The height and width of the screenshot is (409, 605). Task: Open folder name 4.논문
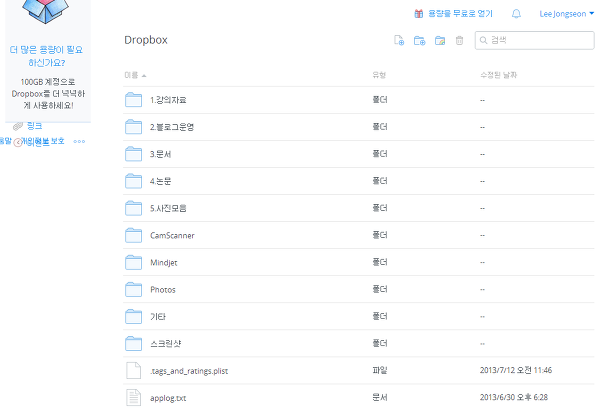tap(161, 181)
